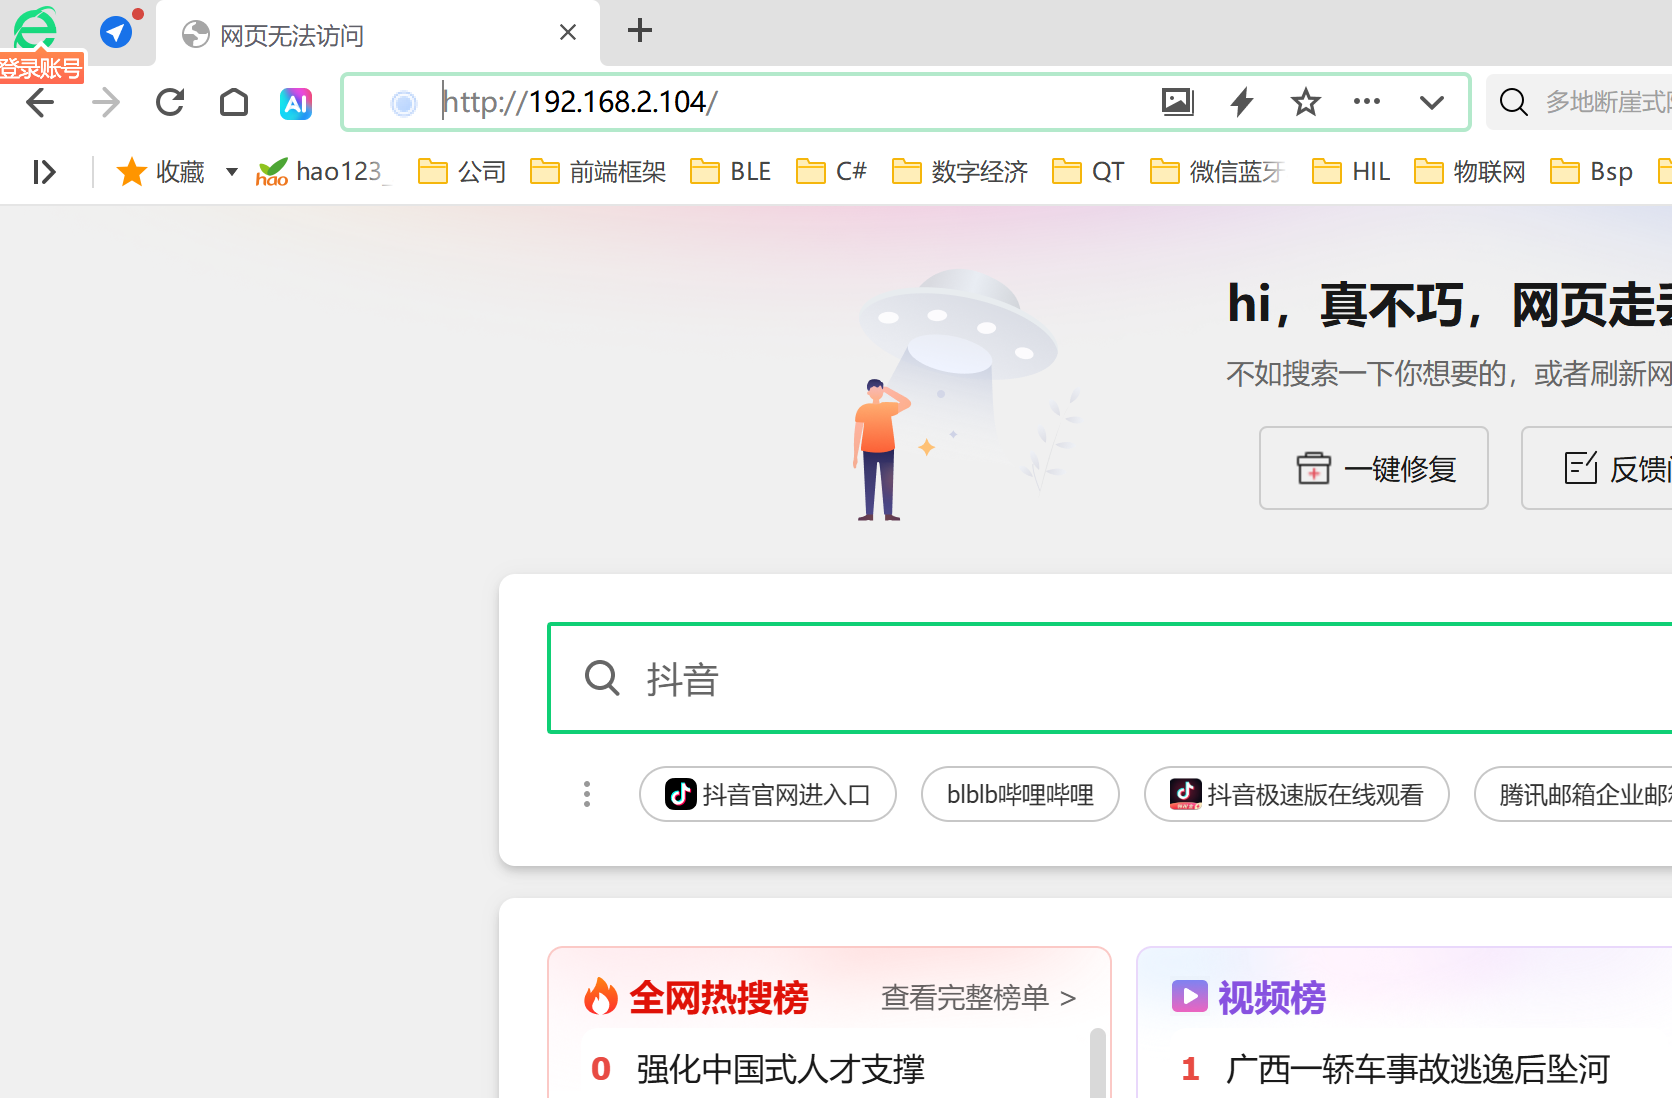The height and width of the screenshot is (1098, 1672).
Task: Open the news item 强化中国式人才支撑
Action: (780, 1069)
